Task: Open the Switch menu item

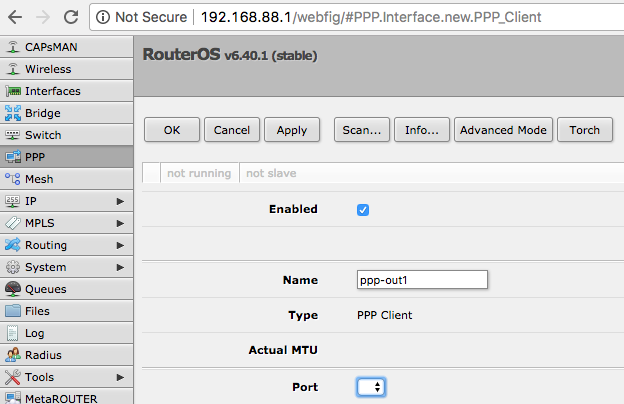Action: (43, 135)
